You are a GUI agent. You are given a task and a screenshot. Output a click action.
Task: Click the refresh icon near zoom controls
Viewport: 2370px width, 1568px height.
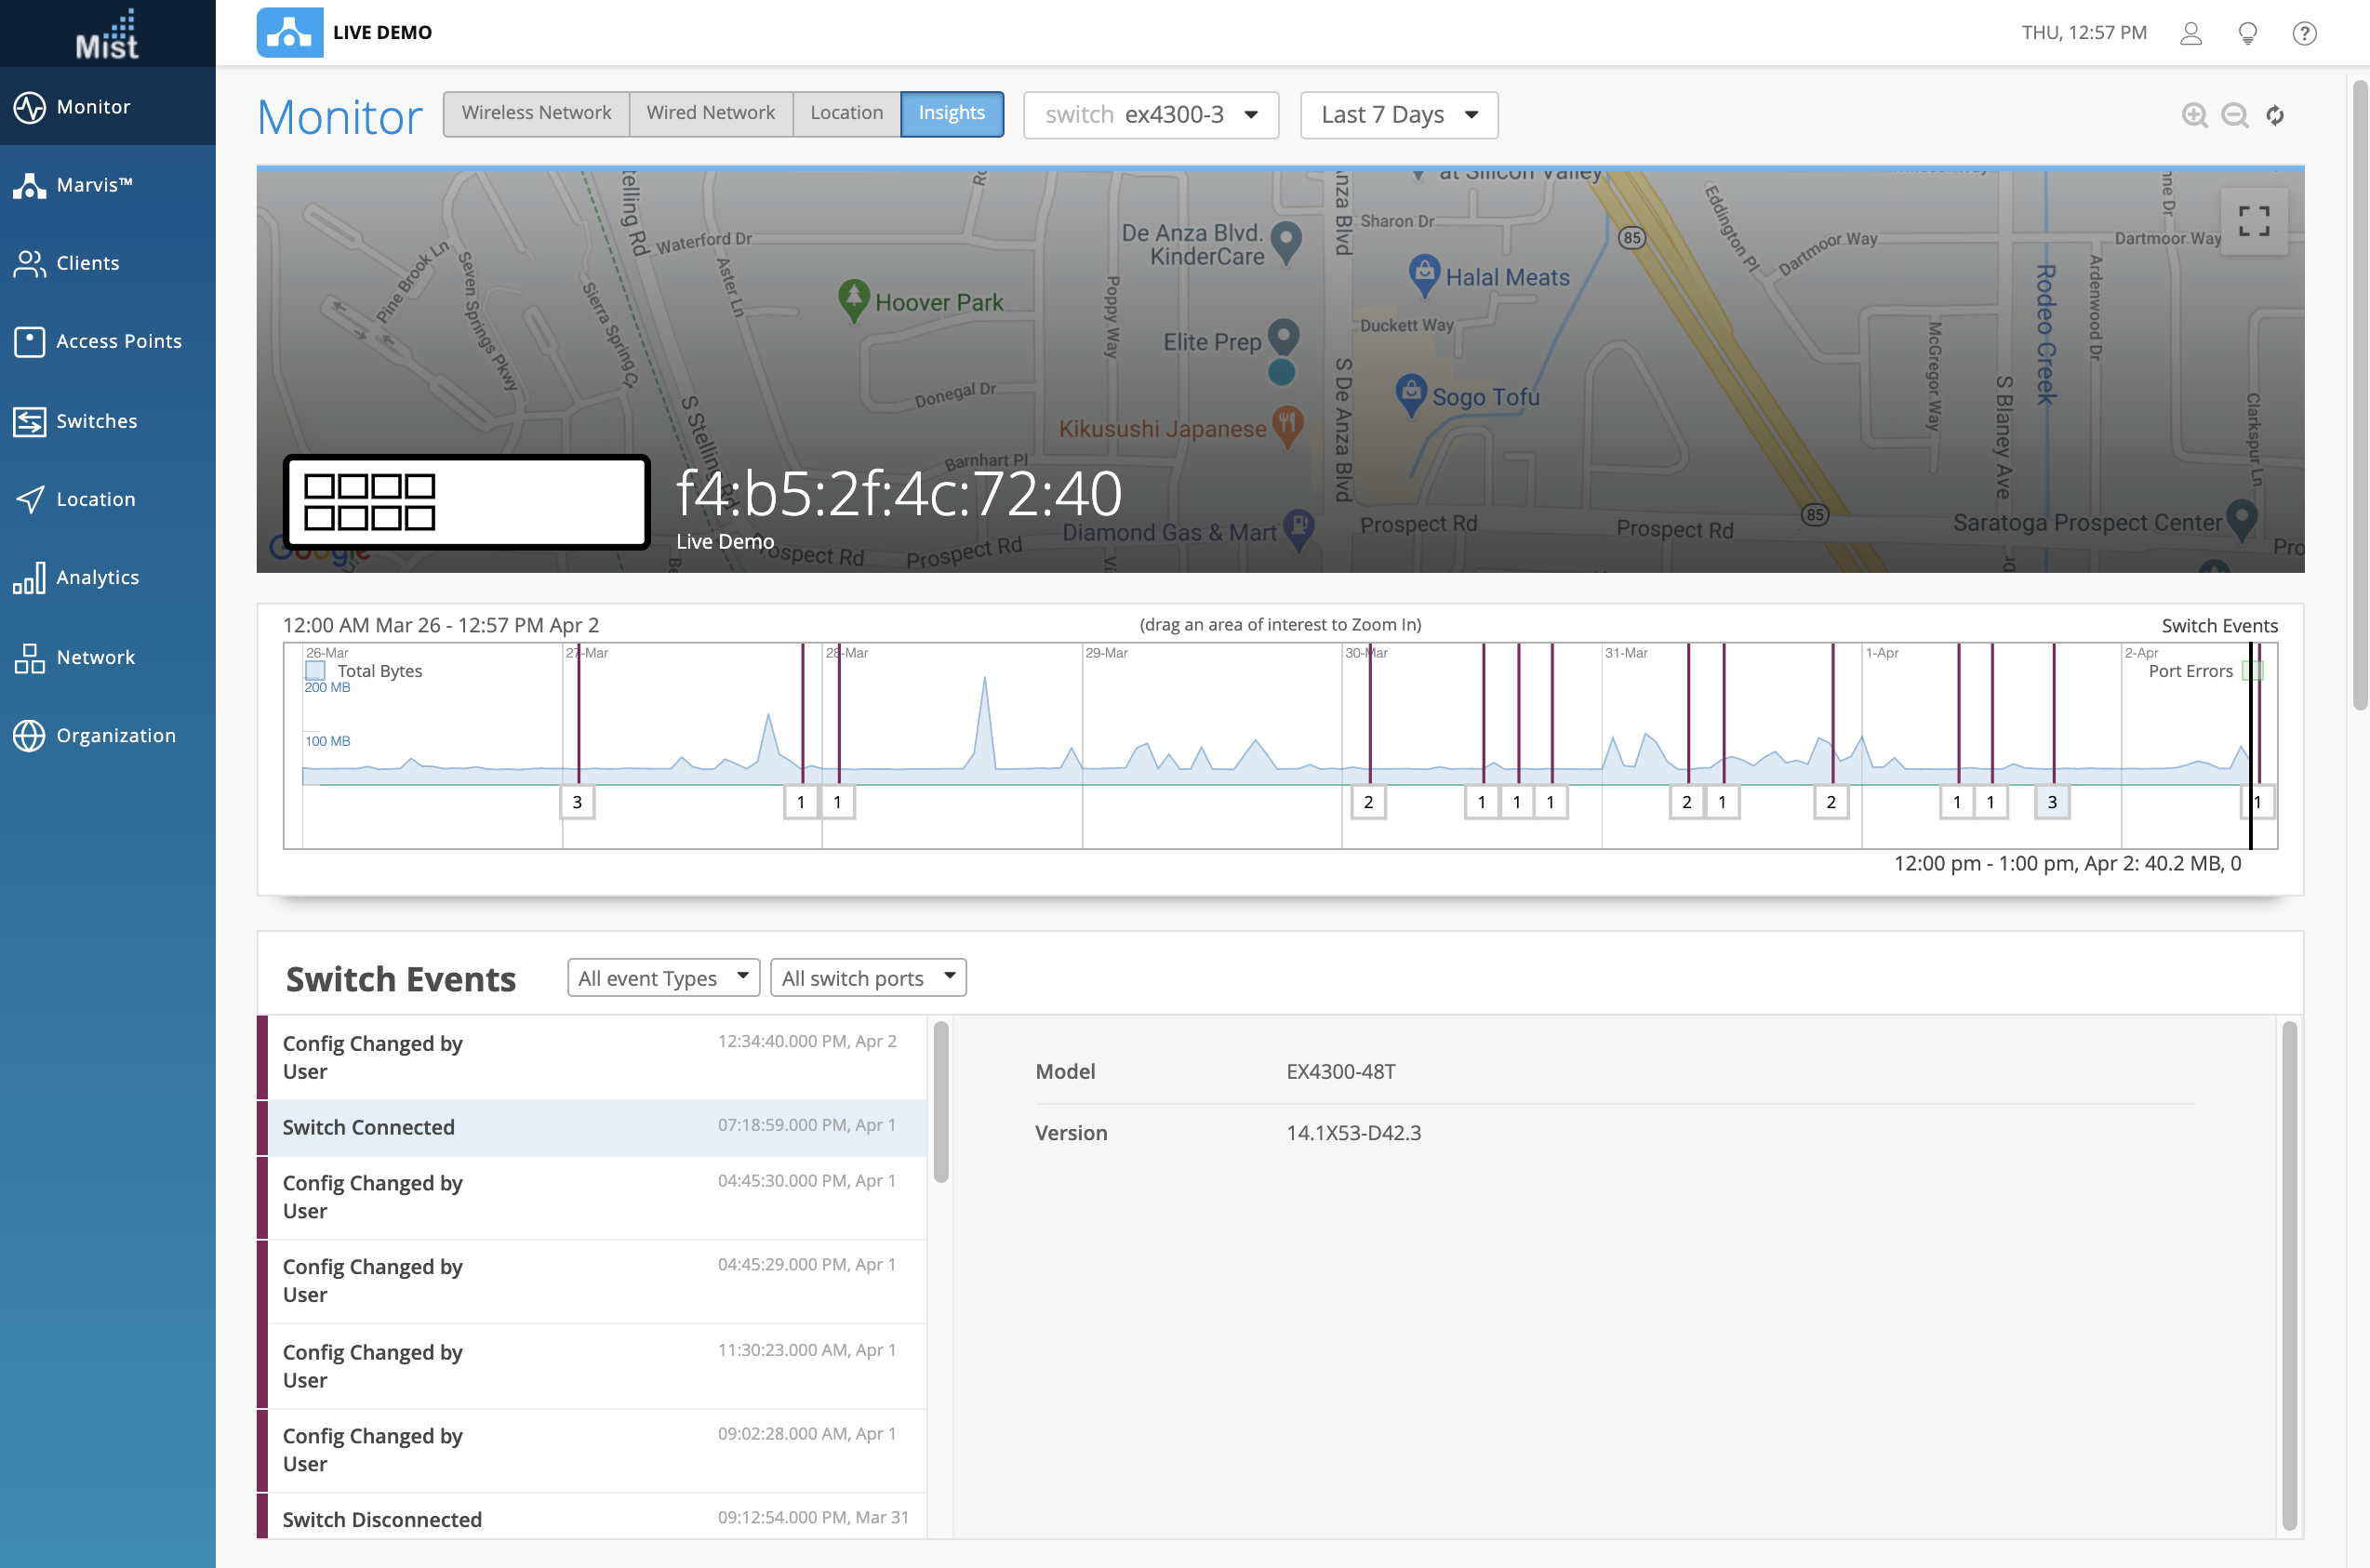click(2275, 115)
